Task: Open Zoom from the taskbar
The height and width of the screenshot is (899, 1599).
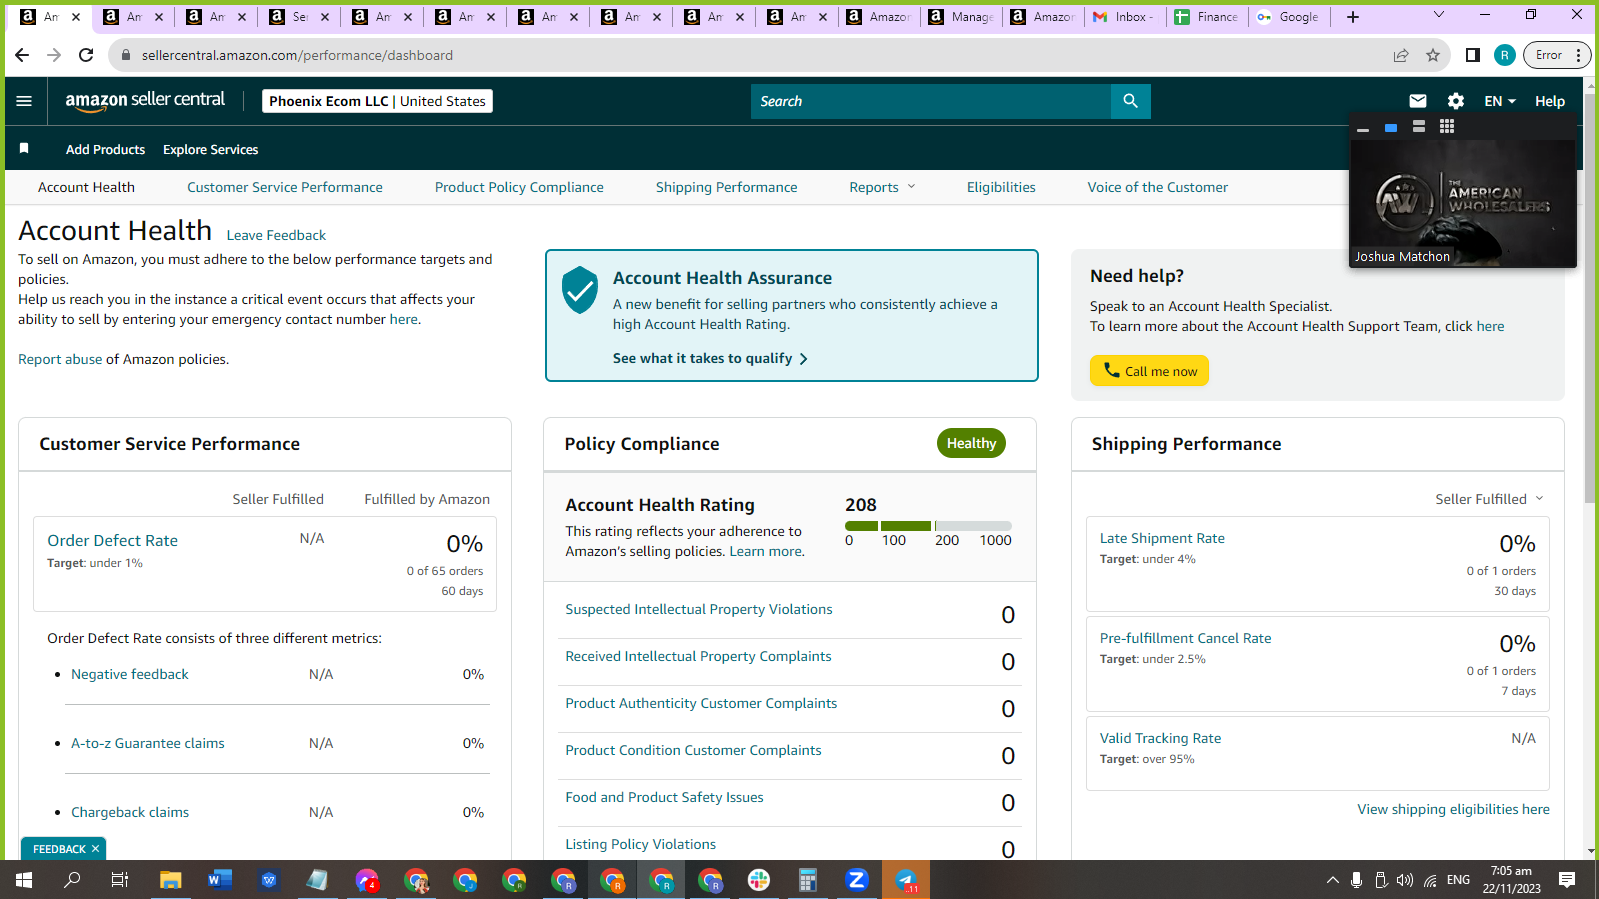Action: (857, 880)
